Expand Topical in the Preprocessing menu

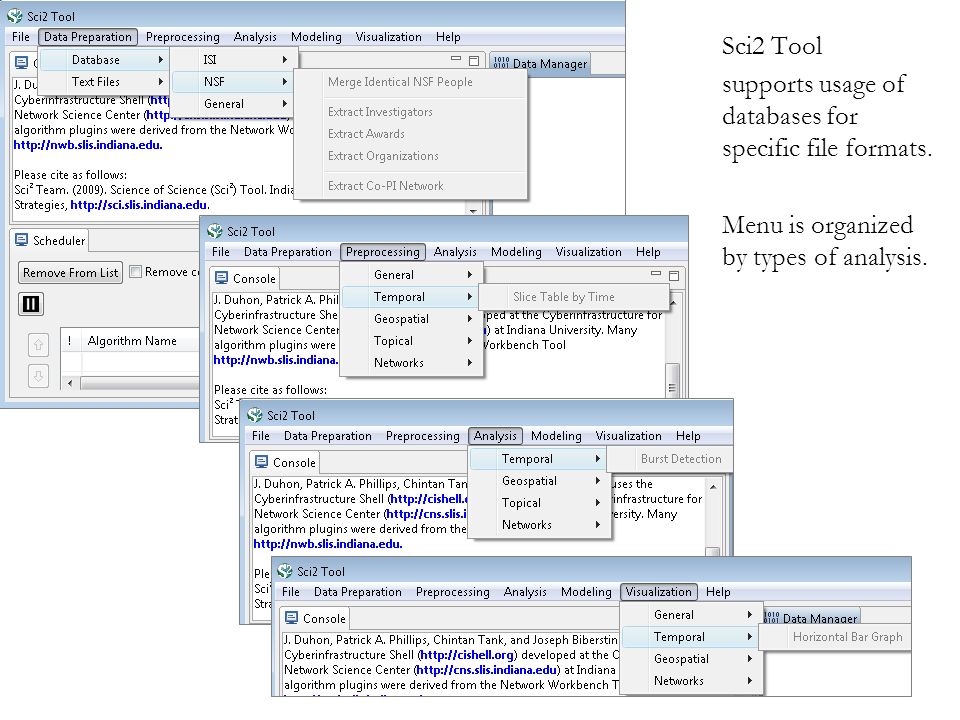[x=411, y=341]
